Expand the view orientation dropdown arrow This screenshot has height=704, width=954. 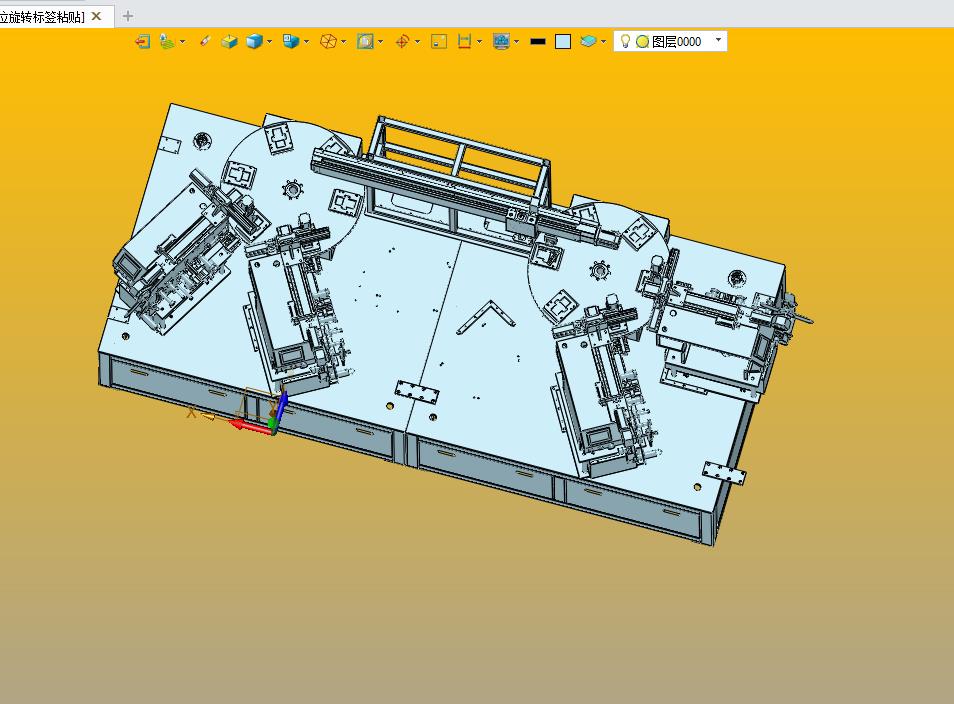point(306,41)
